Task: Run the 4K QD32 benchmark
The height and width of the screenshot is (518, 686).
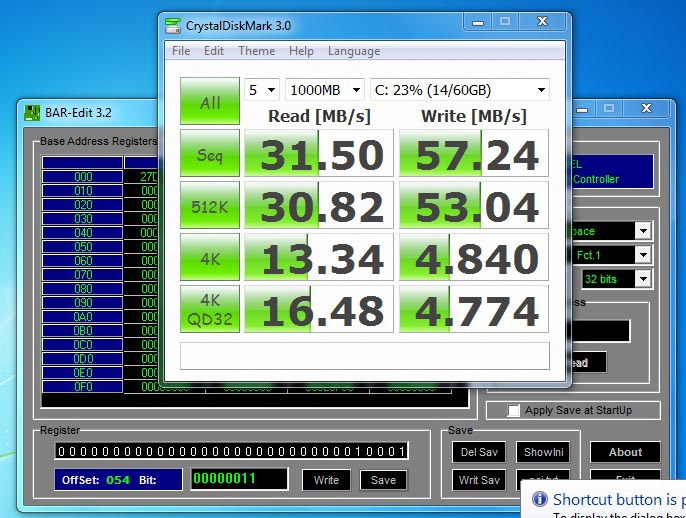Action: pos(210,310)
